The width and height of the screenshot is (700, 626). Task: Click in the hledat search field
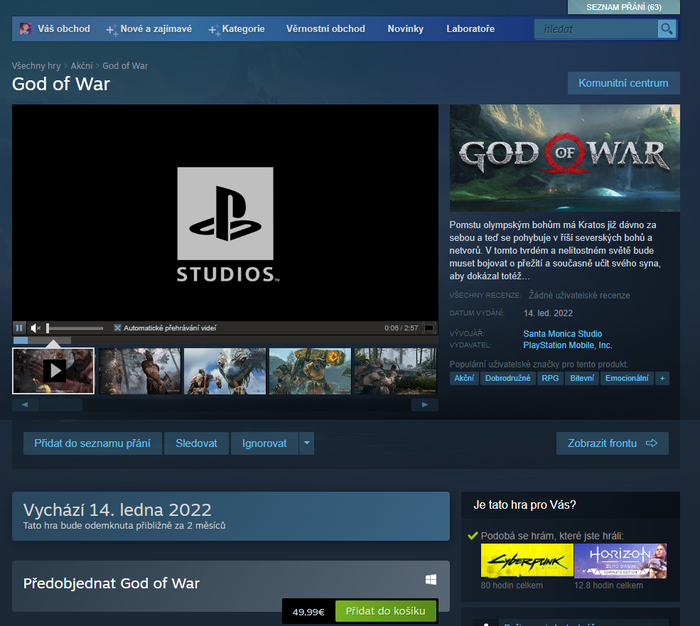point(596,29)
